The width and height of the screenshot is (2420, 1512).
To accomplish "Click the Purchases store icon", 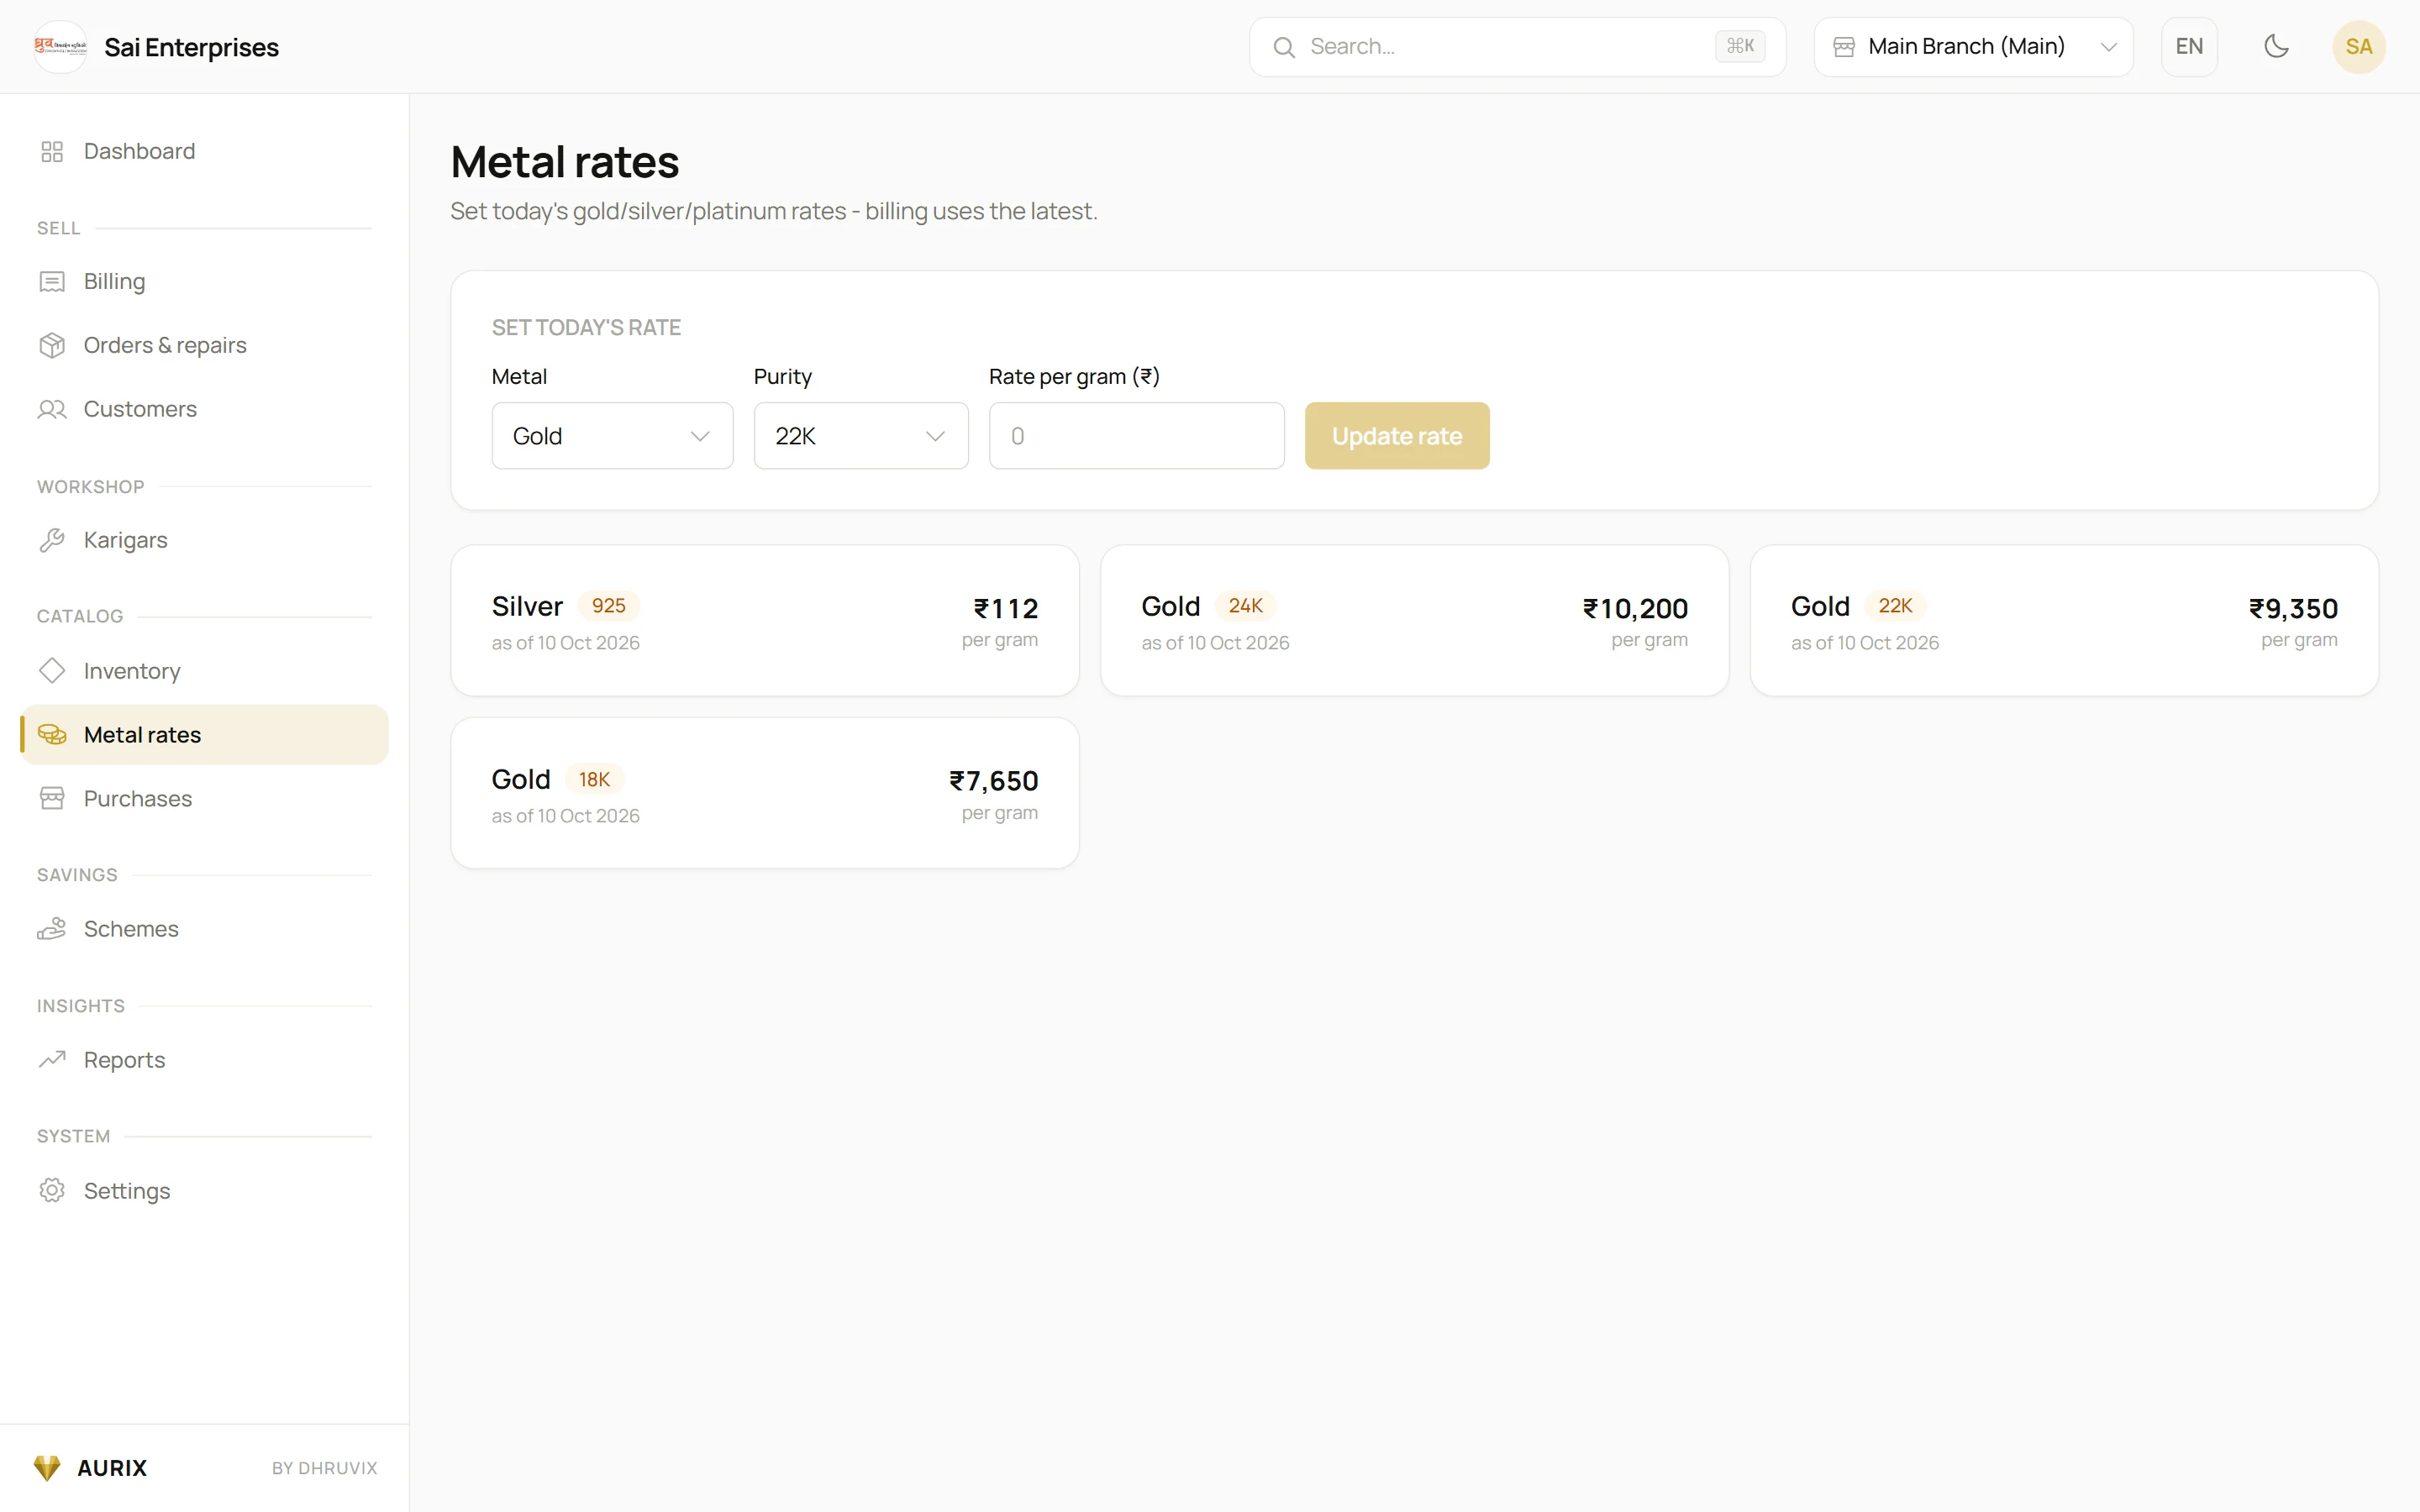I will click(52, 798).
